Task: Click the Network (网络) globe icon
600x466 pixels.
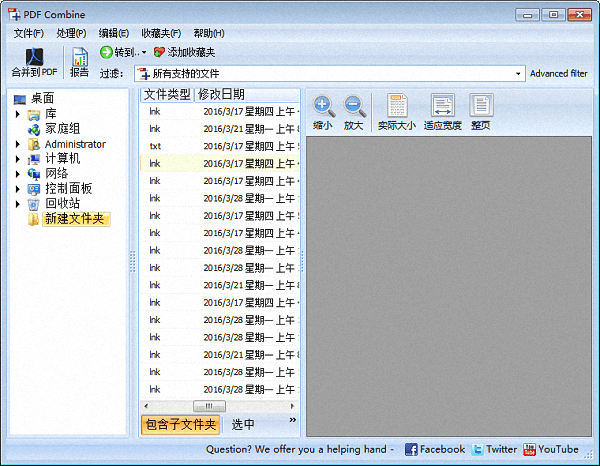Action: tap(34, 174)
